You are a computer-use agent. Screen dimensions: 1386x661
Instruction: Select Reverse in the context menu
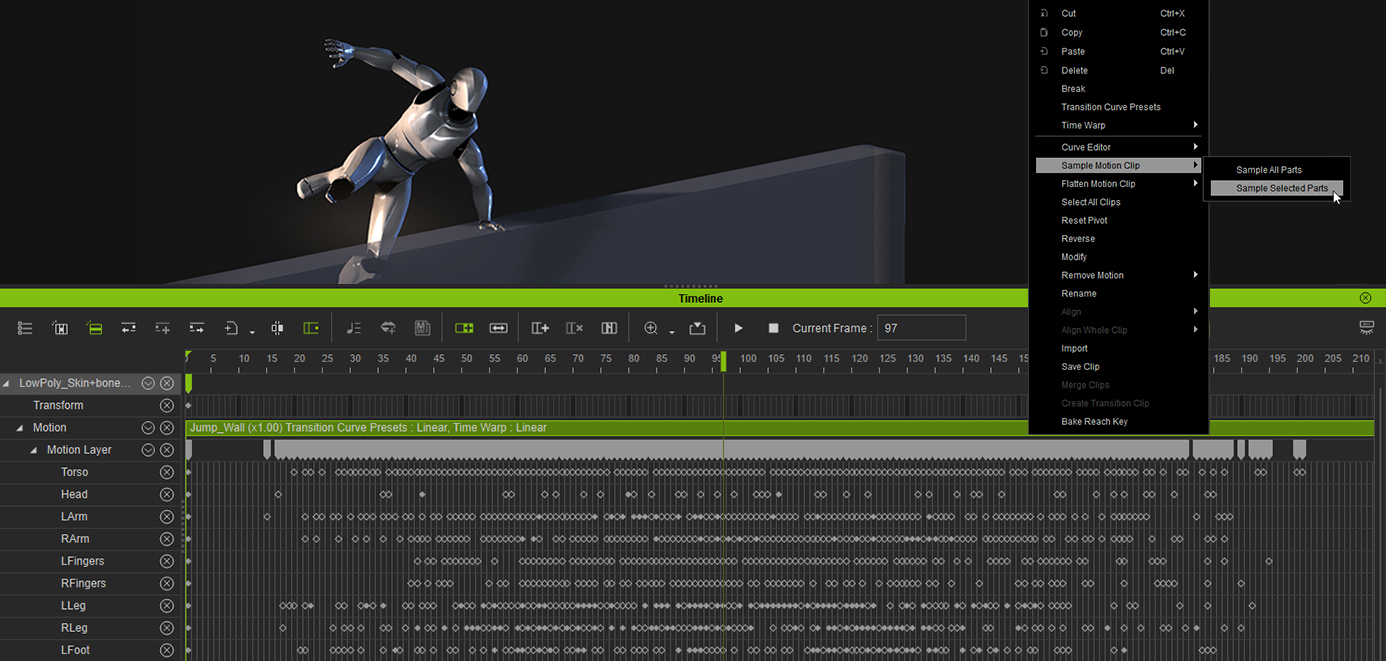tap(1078, 239)
